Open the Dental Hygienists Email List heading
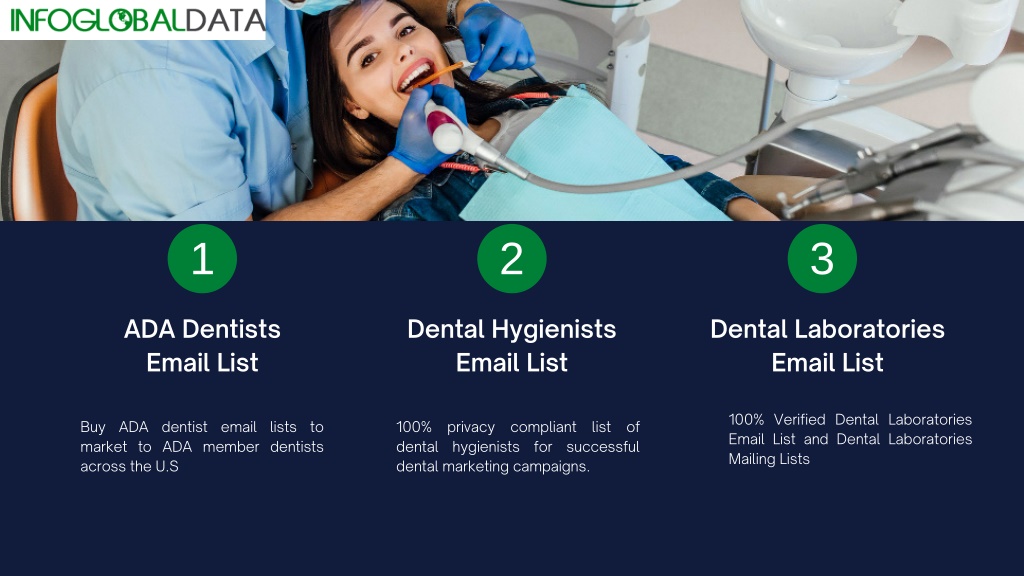This screenshot has width=1024, height=576. pyautogui.click(x=512, y=345)
